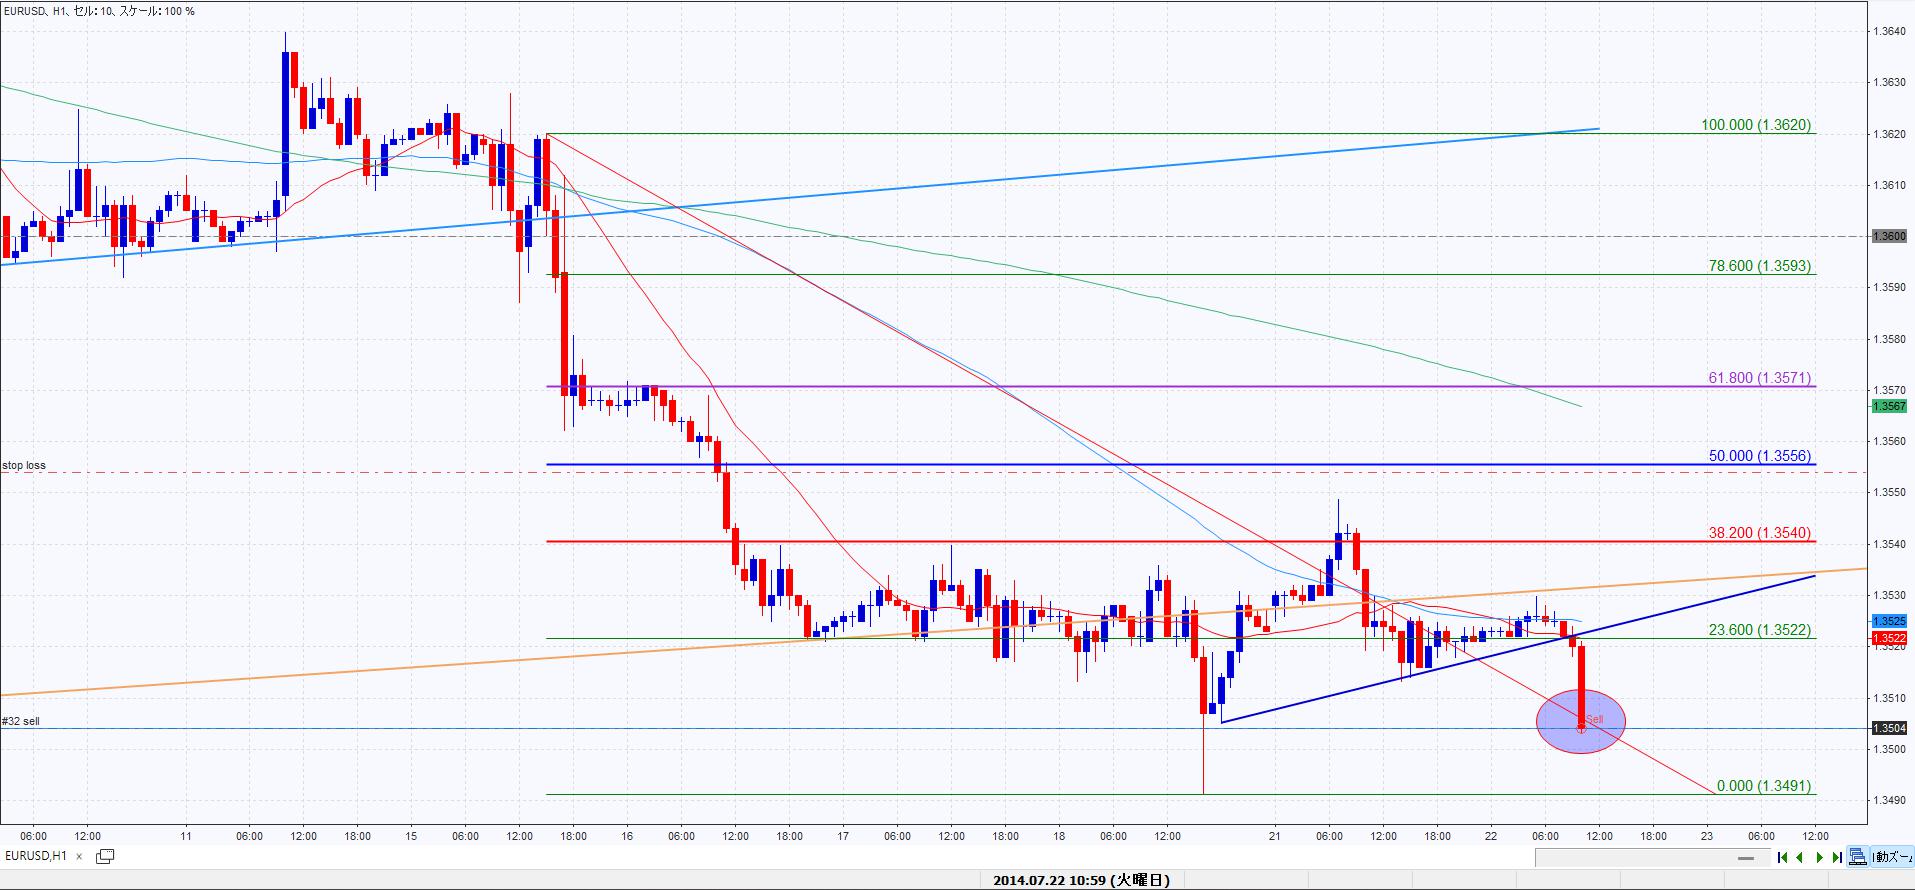The width and height of the screenshot is (1915, 890).
Task: Click the 61.800 (1.3571) Fibonacci level label
Action: [x=1759, y=378]
